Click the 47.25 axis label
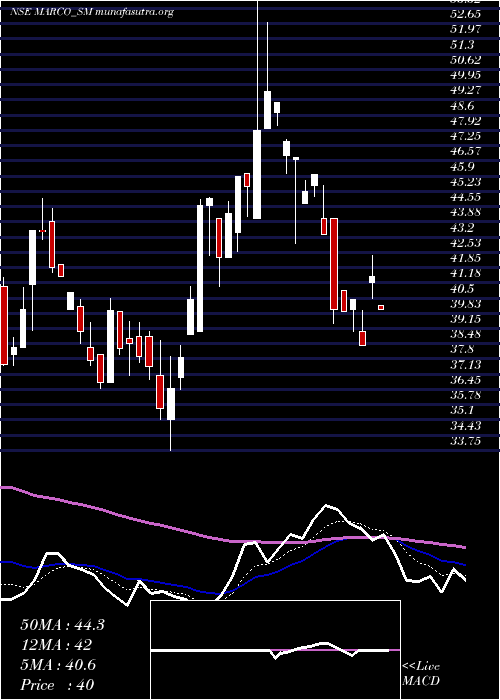The image size is (500, 700). coord(465,136)
